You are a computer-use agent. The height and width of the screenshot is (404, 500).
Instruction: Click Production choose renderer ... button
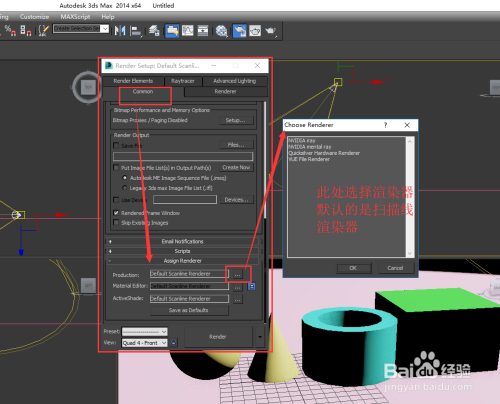pyautogui.click(x=237, y=275)
